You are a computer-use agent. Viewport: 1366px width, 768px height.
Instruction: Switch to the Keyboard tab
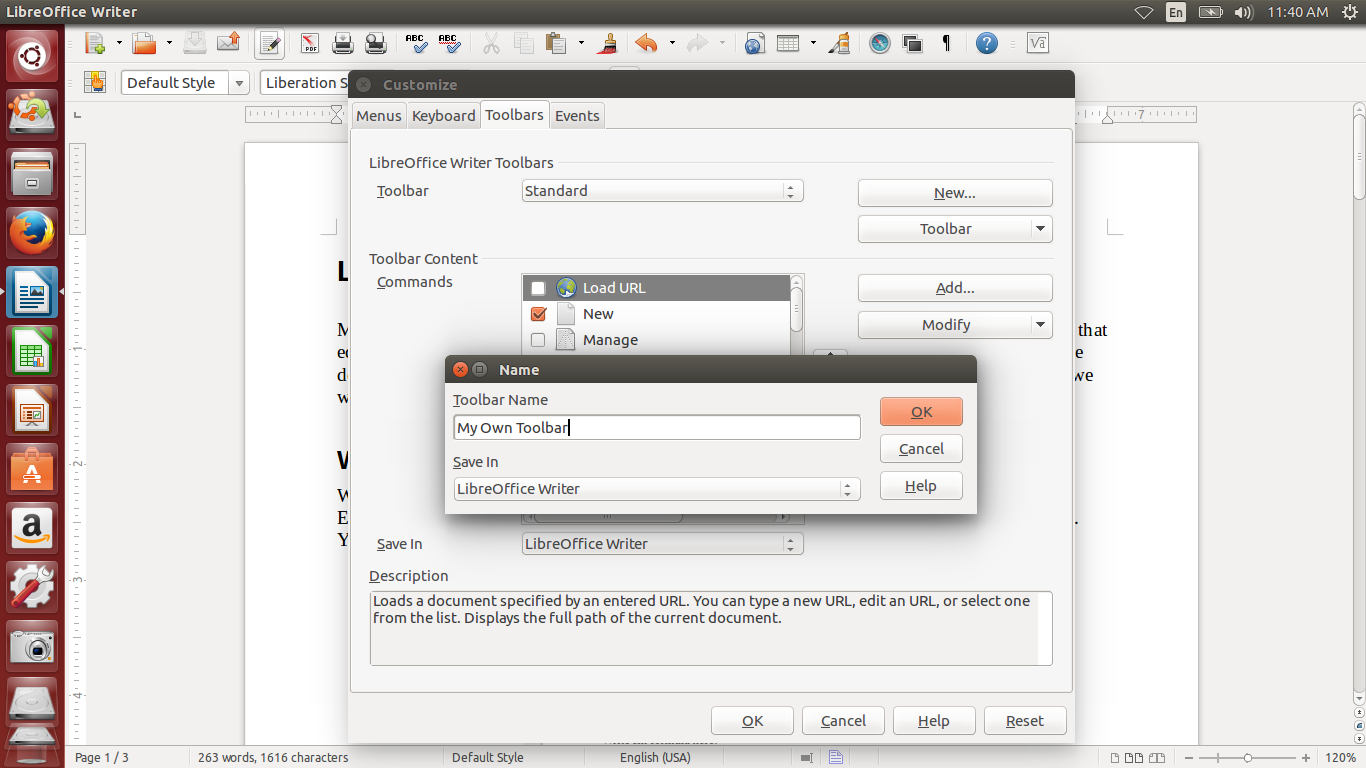pyautogui.click(x=443, y=116)
